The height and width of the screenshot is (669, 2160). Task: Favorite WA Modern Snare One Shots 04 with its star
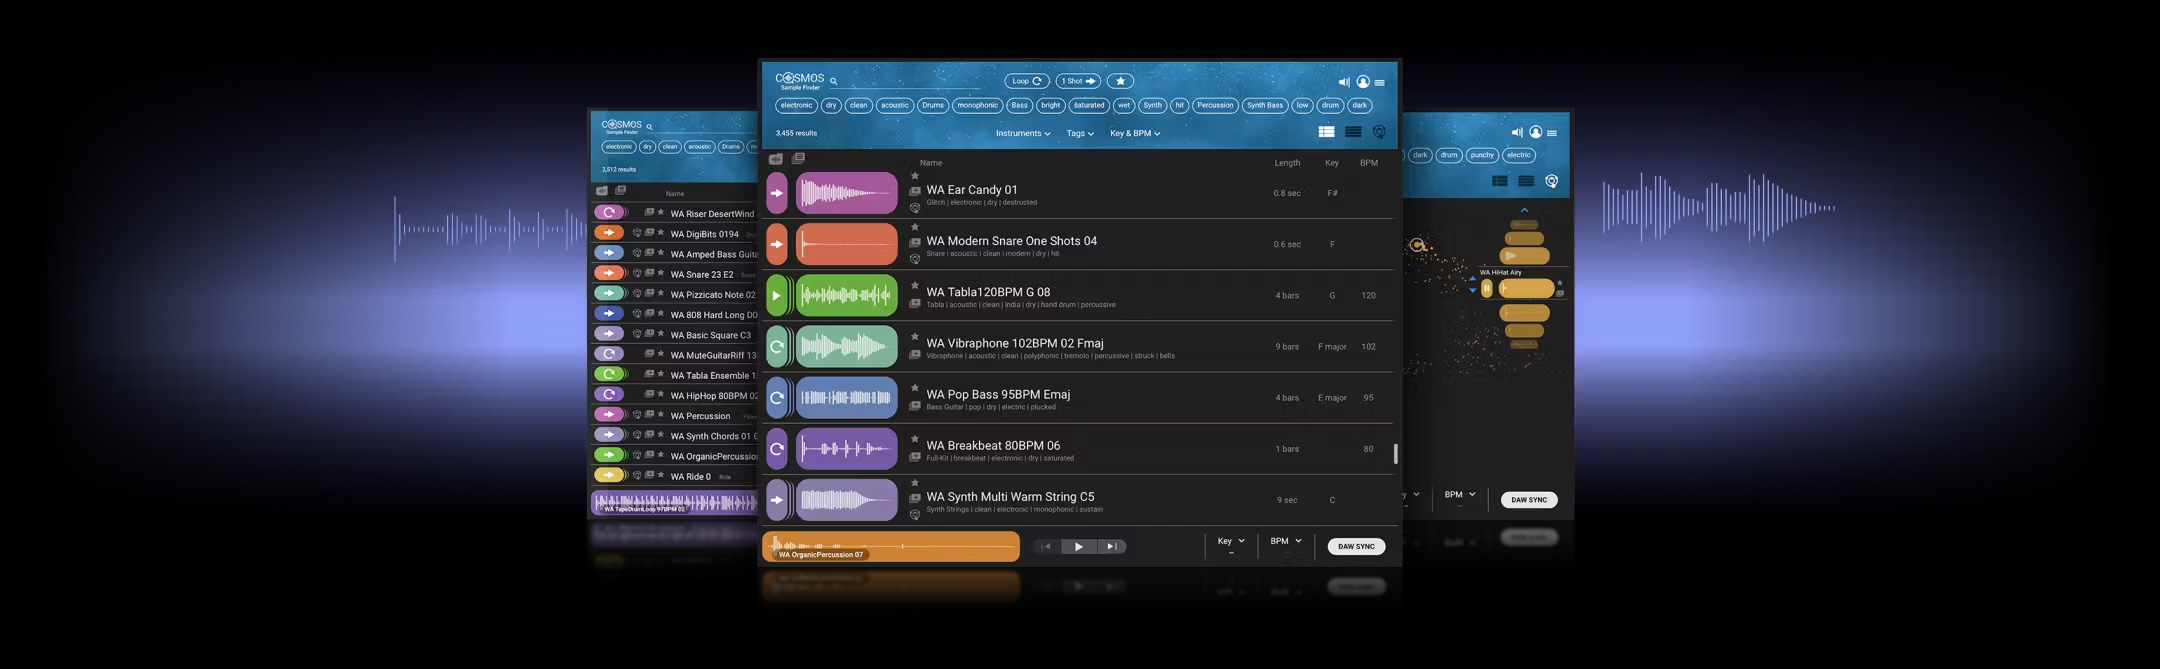pos(914,228)
